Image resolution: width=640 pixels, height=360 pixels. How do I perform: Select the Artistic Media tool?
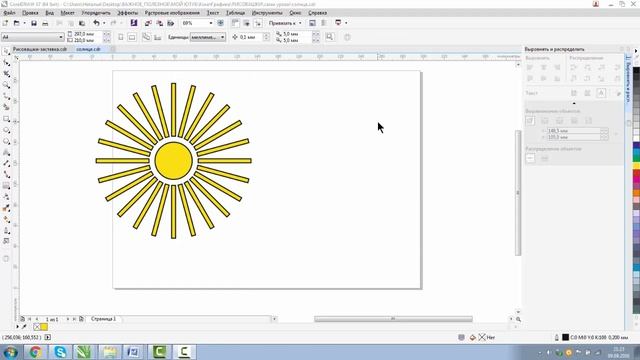pos(6,107)
